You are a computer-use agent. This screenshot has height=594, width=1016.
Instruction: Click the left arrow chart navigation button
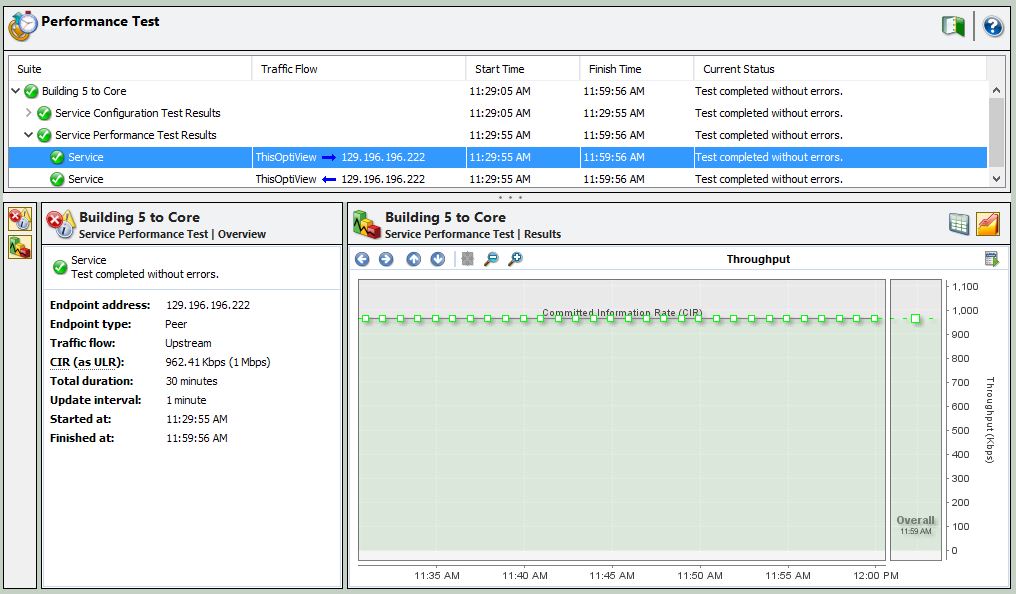click(362, 259)
